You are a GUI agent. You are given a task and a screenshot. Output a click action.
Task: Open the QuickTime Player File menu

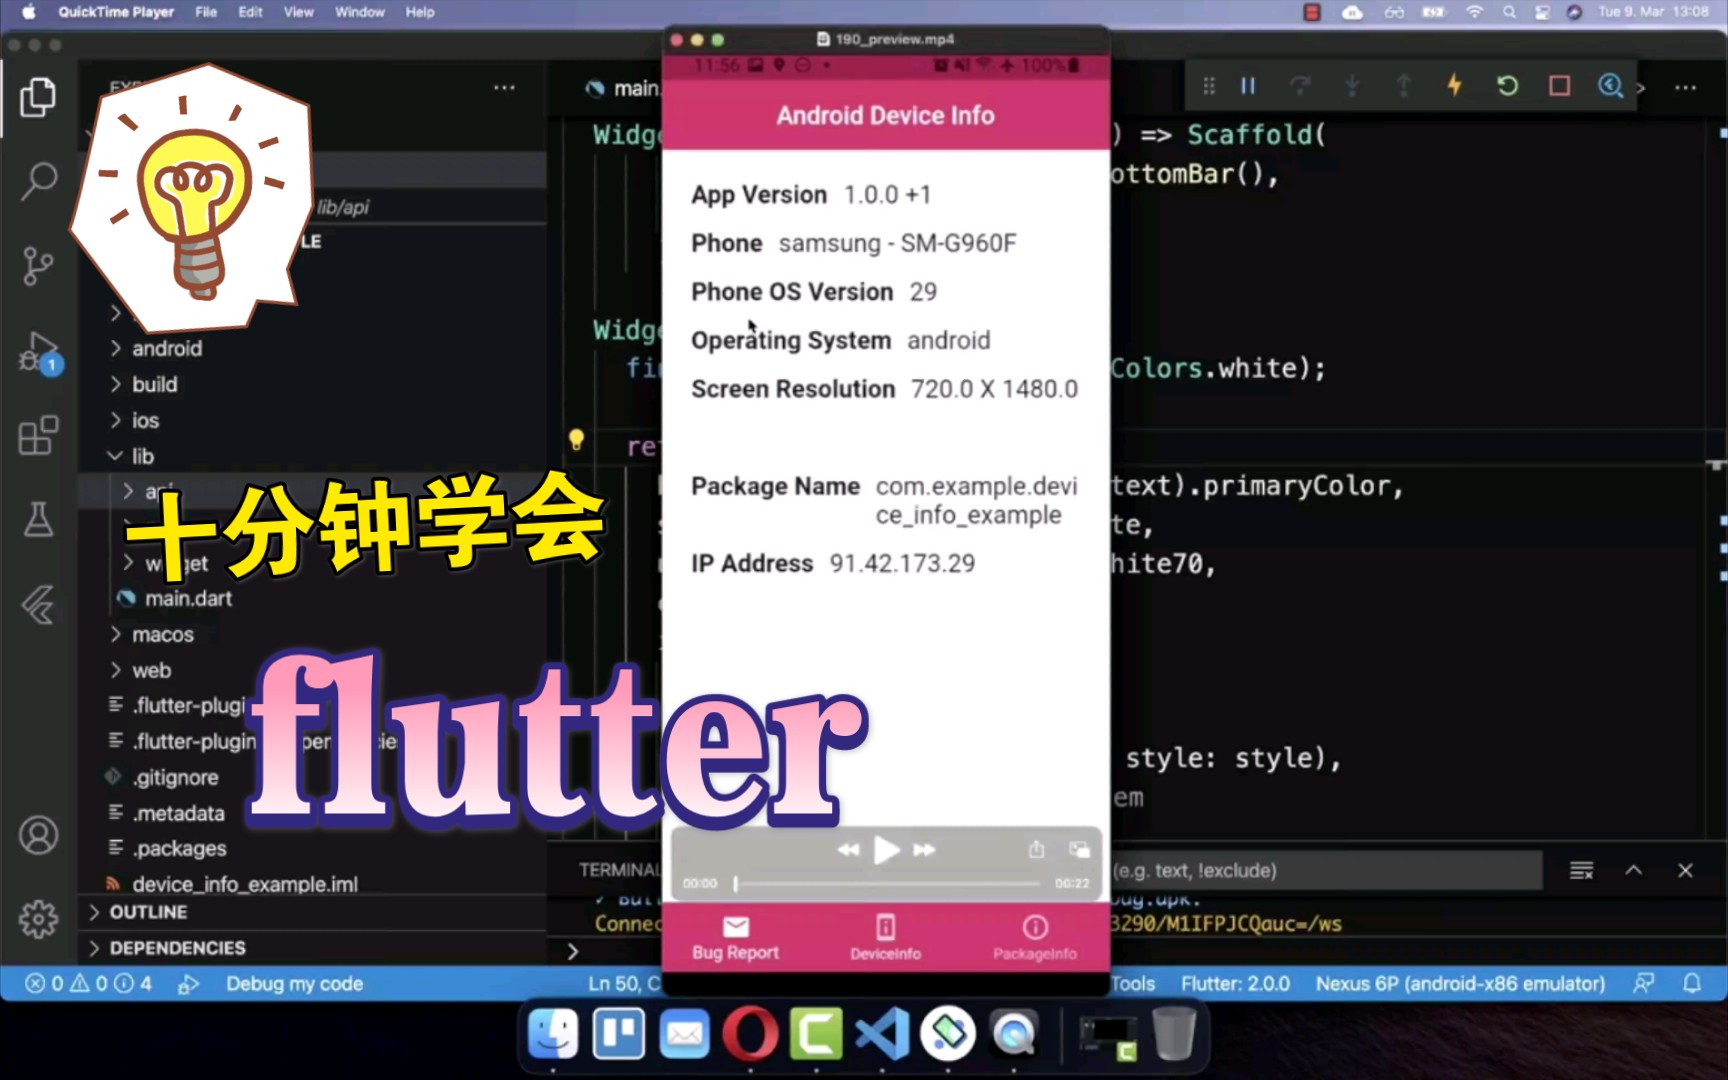click(x=206, y=12)
